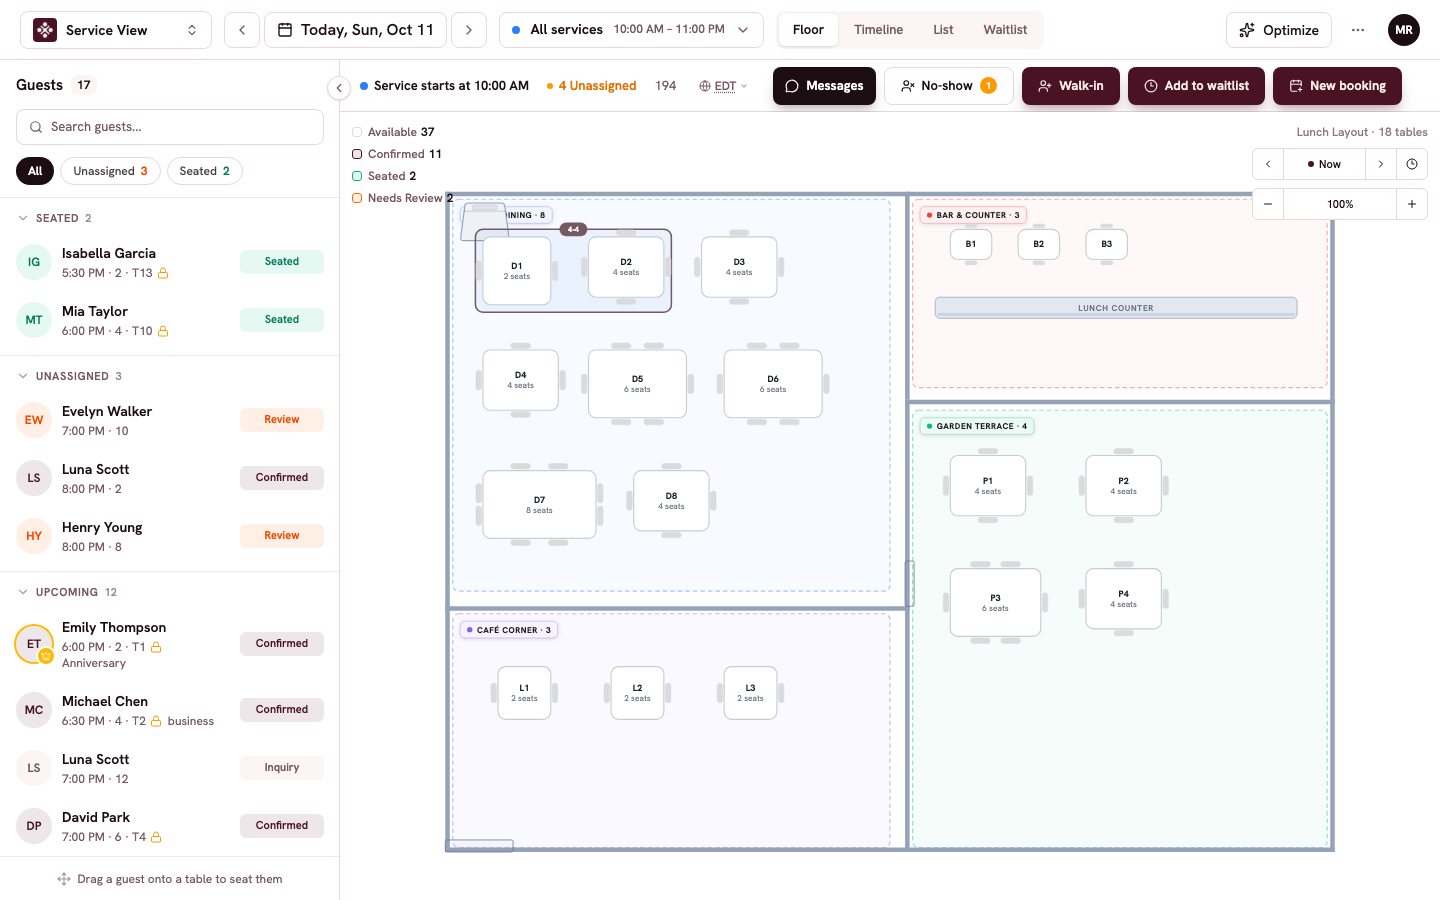This screenshot has height=900, width=1440.
Task: Switch to the List tab
Action: (x=943, y=30)
